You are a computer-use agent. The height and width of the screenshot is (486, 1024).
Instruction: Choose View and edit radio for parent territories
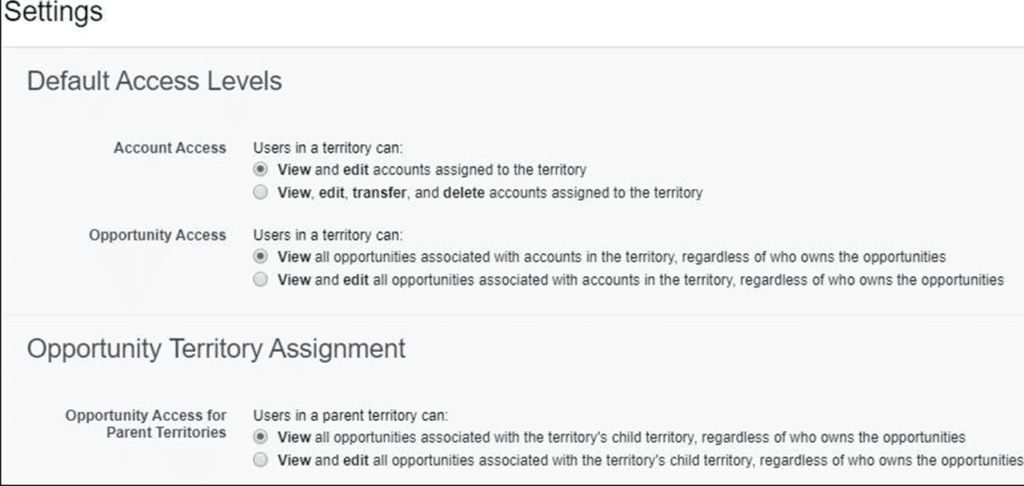[261, 460]
